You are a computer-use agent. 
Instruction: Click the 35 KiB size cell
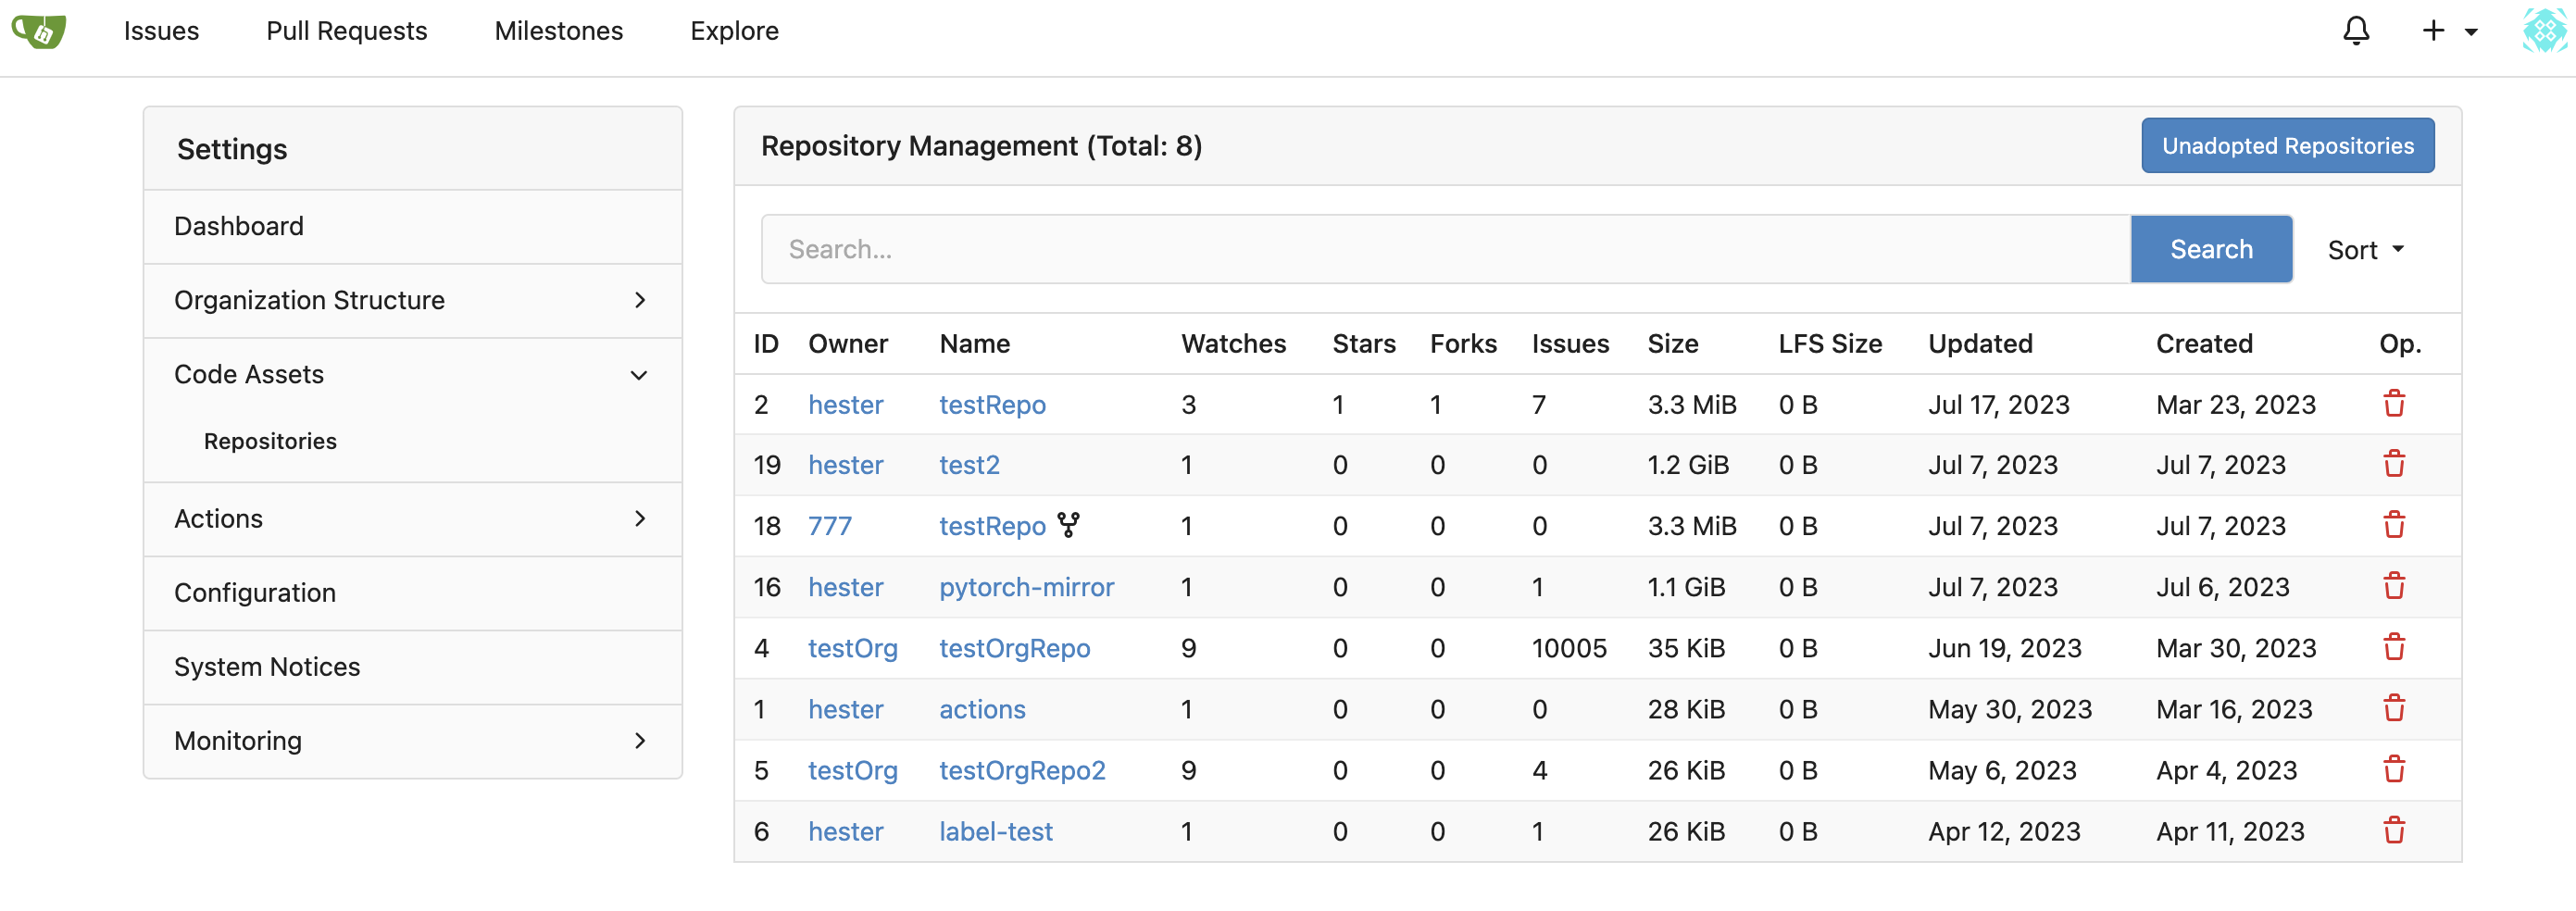pos(1686,648)
